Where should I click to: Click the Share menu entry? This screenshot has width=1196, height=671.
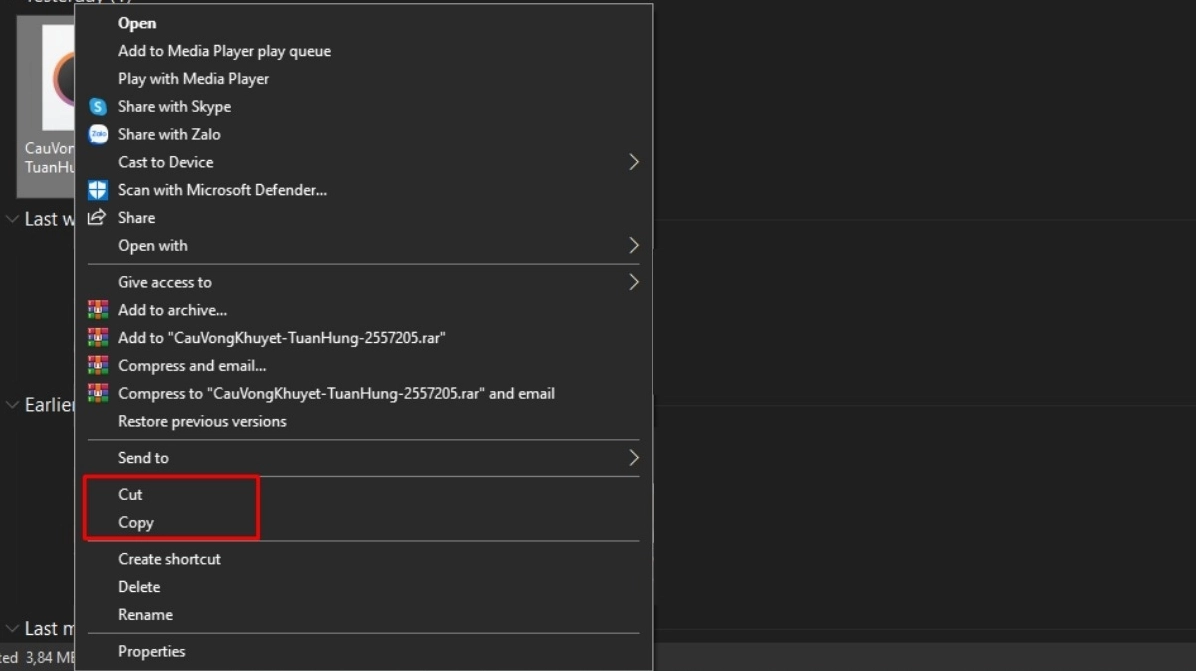point(363,217)
